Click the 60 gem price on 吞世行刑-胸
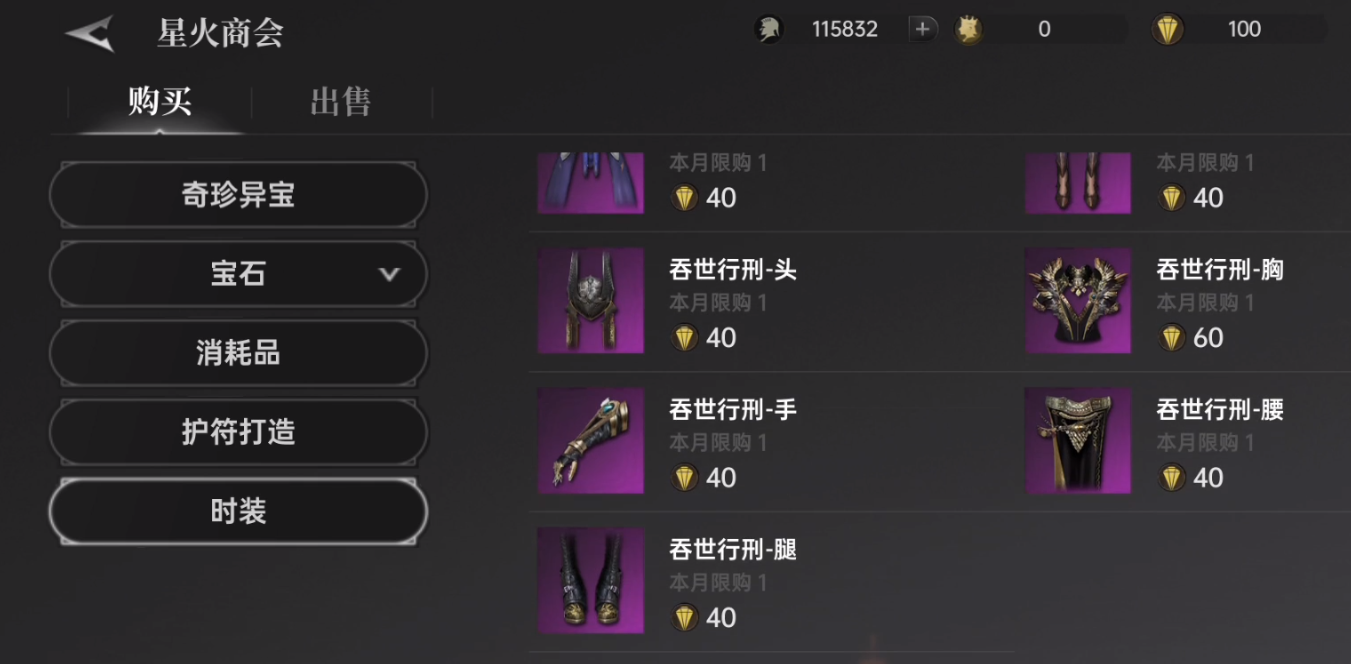This screenshot has height=664, width=1351. click(x=1208, y=338)
